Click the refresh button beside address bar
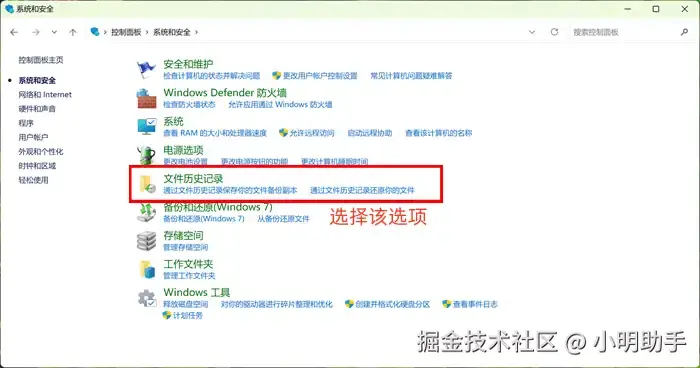This screenshot has height=368, width=700. click(x=554, y=32)
